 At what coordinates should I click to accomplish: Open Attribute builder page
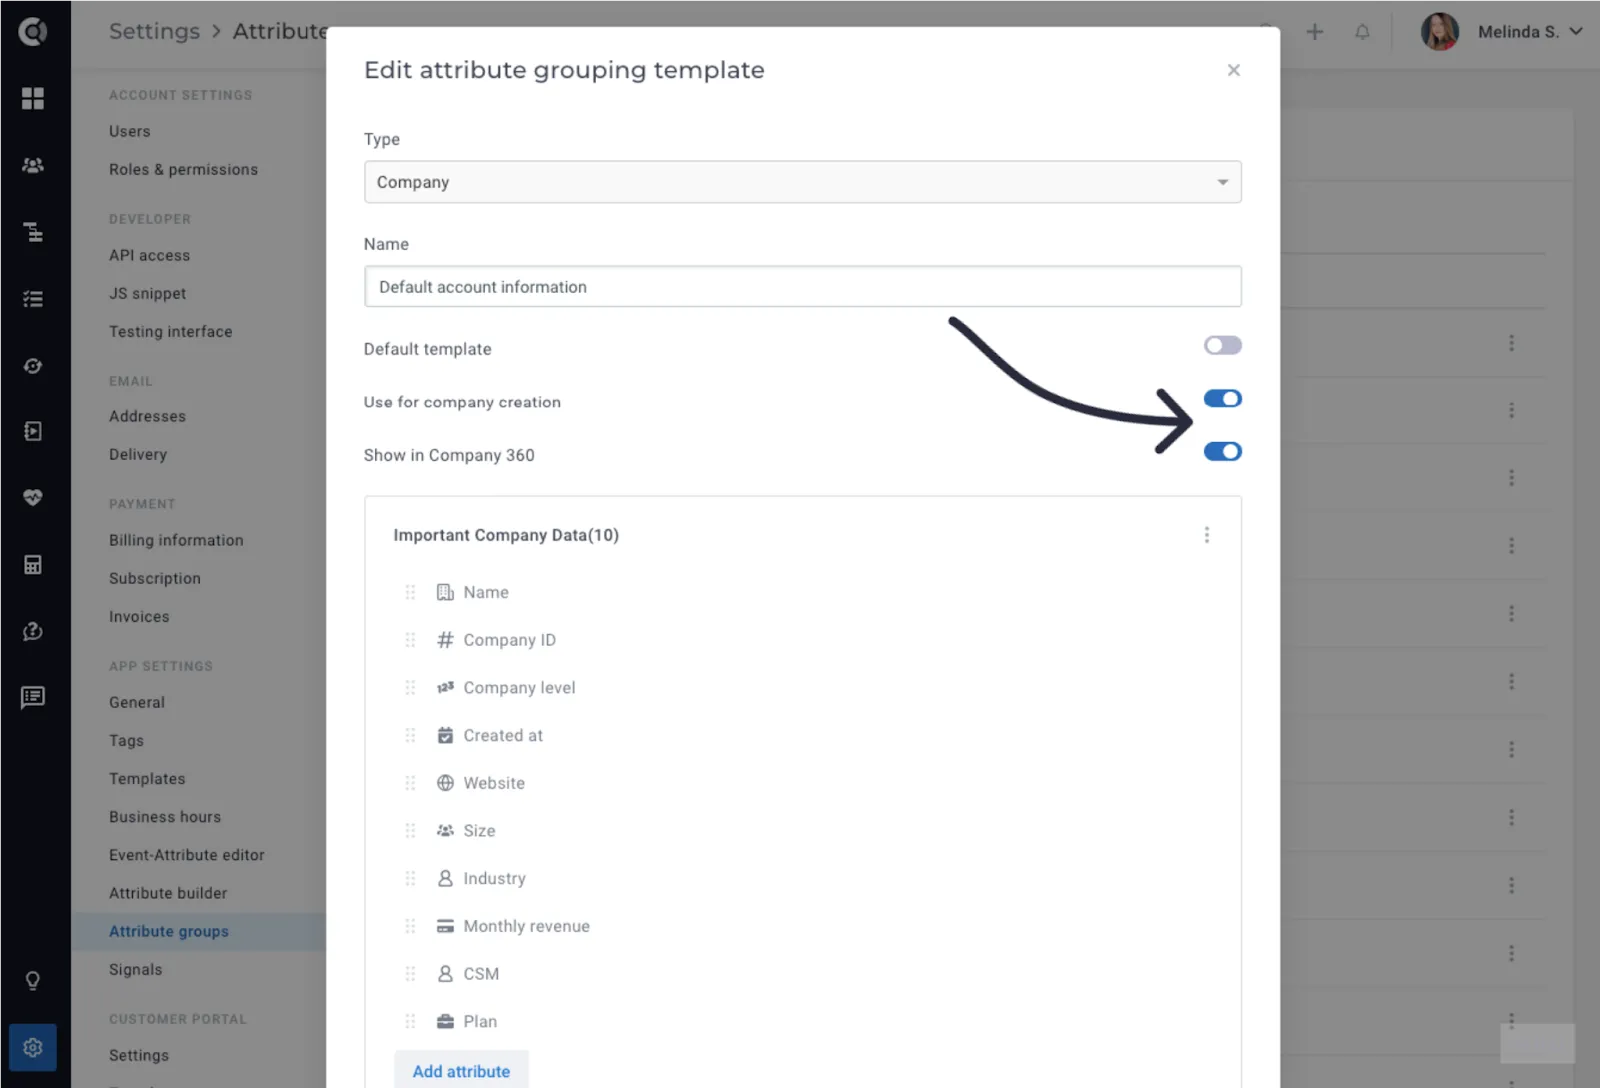(168, 893)
